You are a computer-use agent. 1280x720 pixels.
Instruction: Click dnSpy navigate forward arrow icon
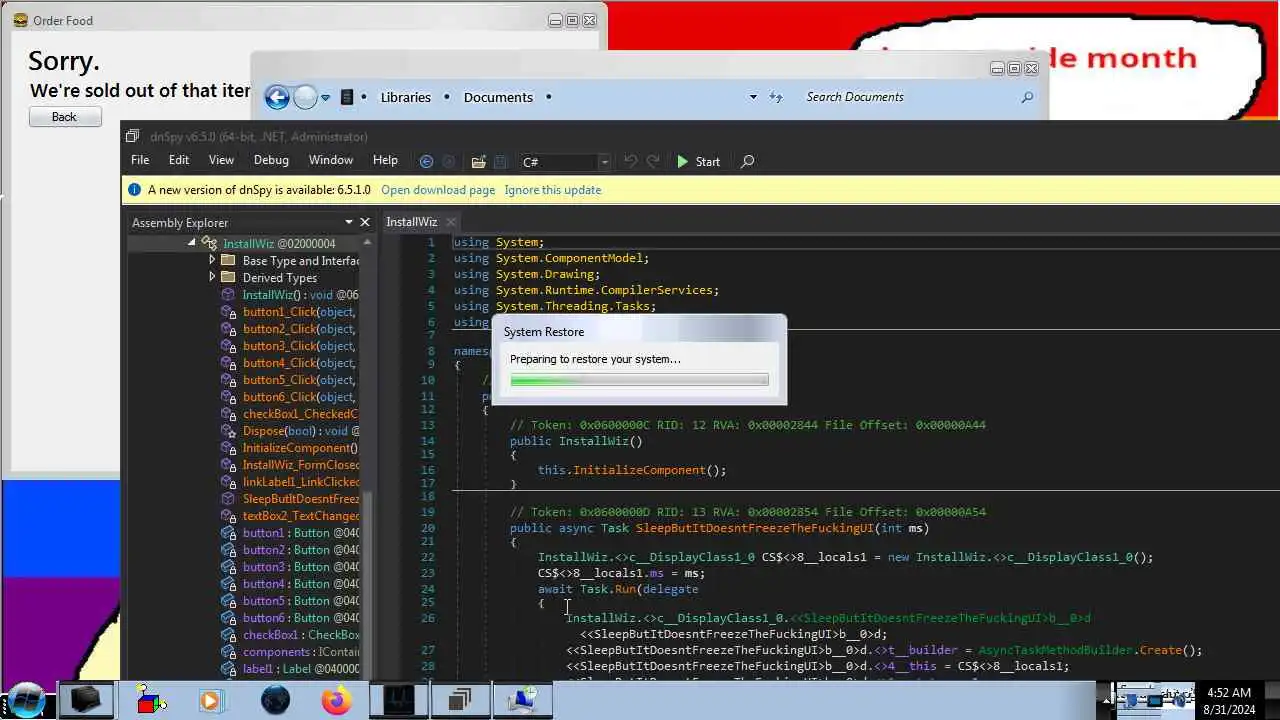[x=449, y=161]
